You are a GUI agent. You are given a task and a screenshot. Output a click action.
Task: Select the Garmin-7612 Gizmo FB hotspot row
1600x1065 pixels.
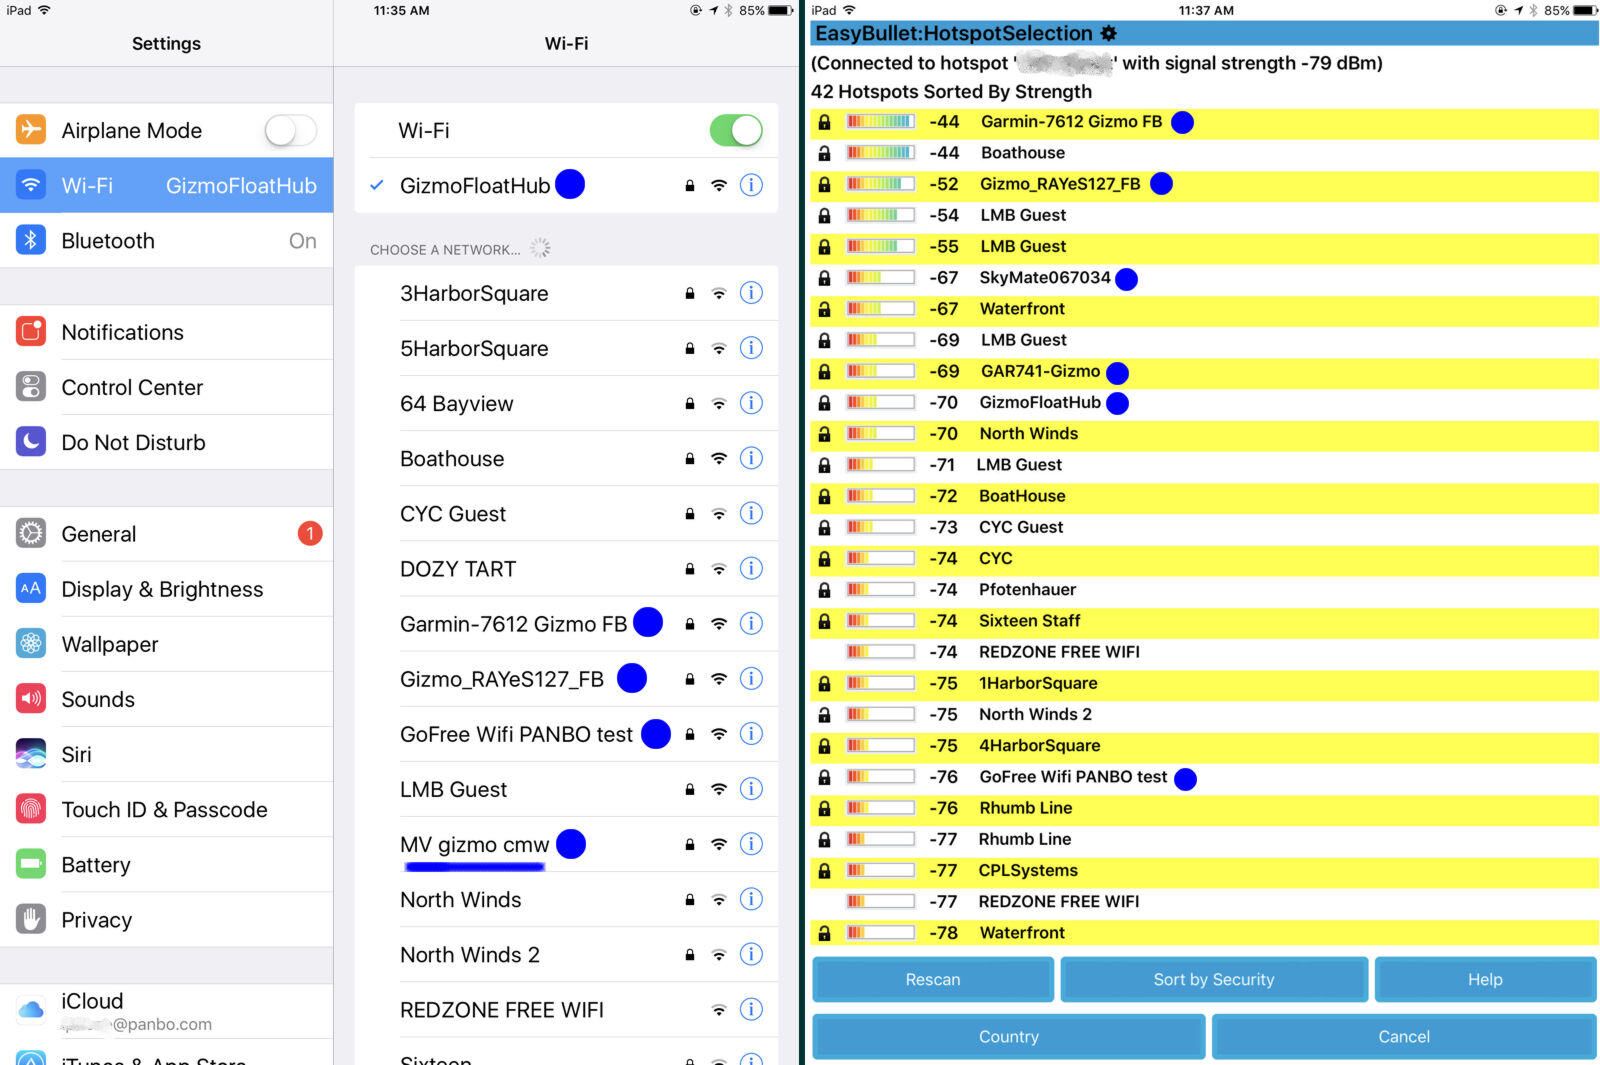[1070, 122]
